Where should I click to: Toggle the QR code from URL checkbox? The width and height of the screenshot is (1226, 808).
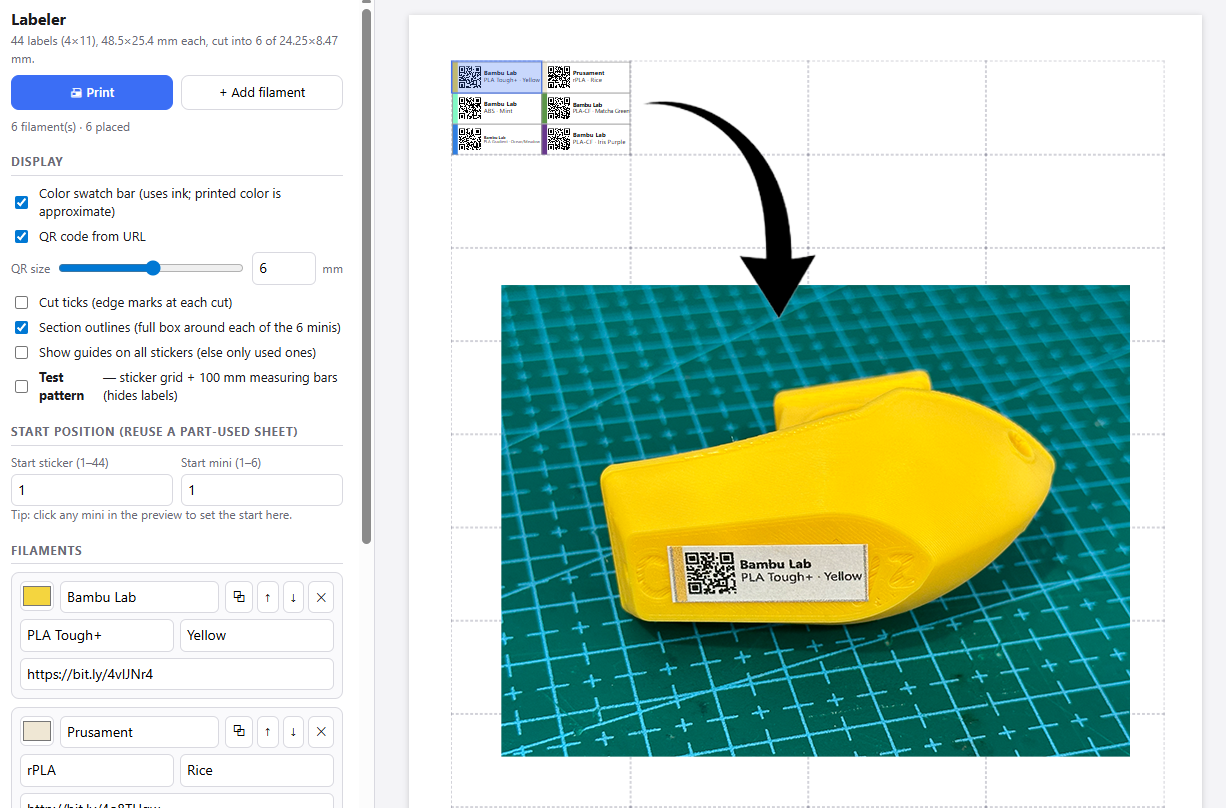pyautogui.click(x=21, y=237)
